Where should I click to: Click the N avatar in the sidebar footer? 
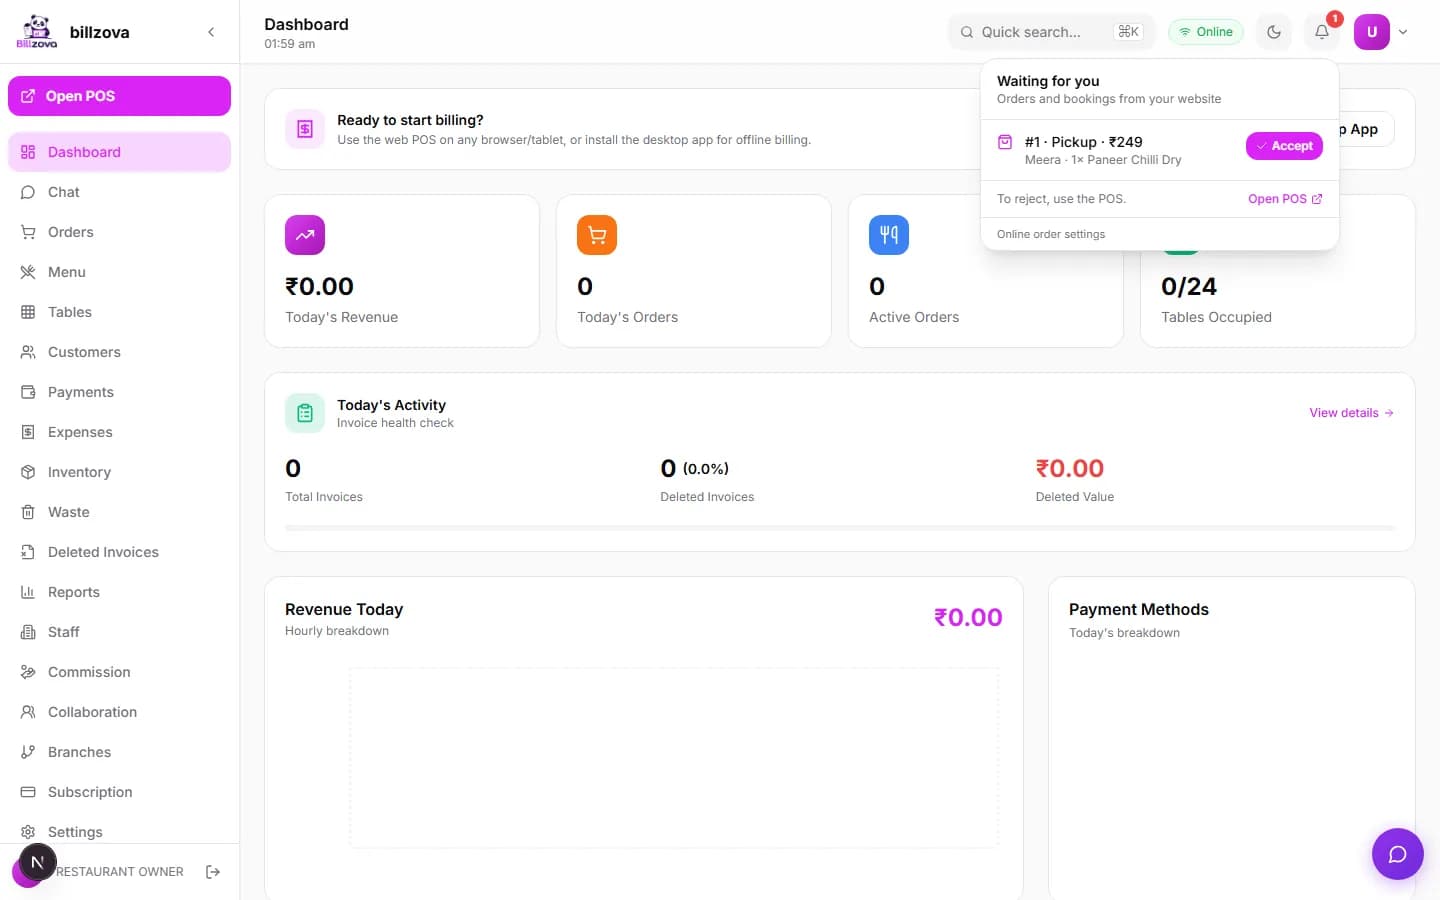coord(38,862)
